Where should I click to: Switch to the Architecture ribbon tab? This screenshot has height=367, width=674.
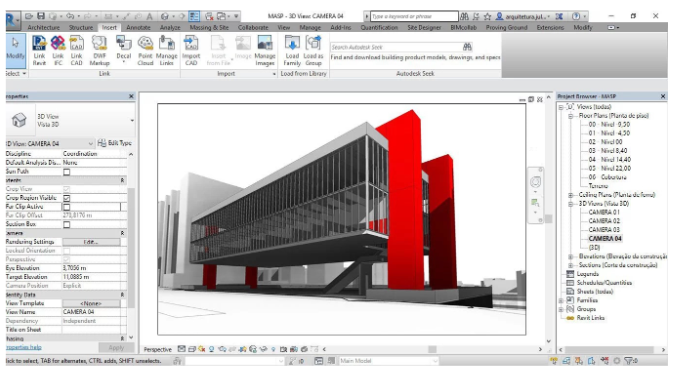[43, 28]
